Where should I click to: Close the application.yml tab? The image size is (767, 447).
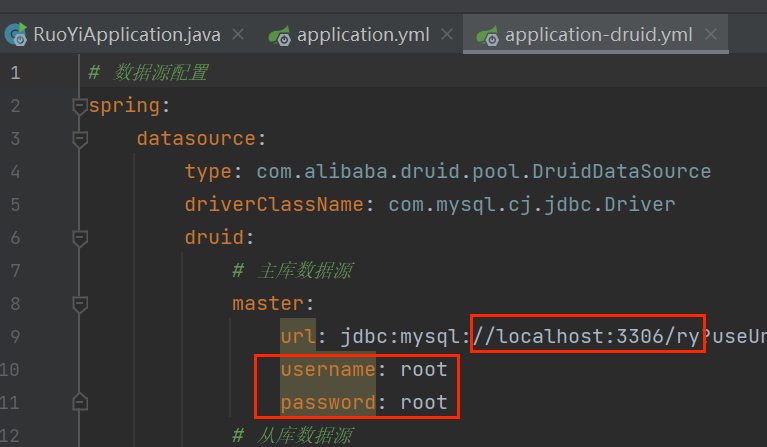tap(447, 34)
